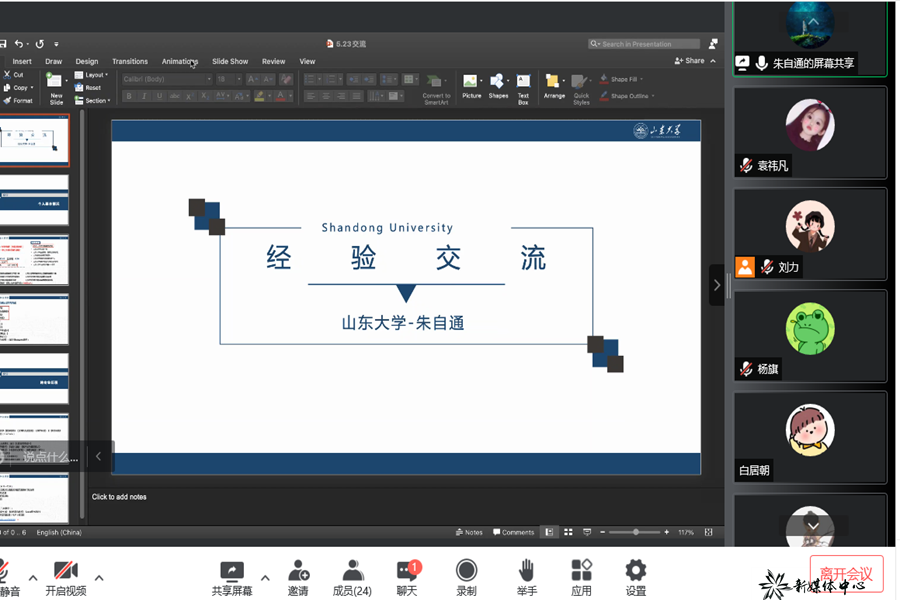Start recording with the 录制 button

[x=466, y=571]
